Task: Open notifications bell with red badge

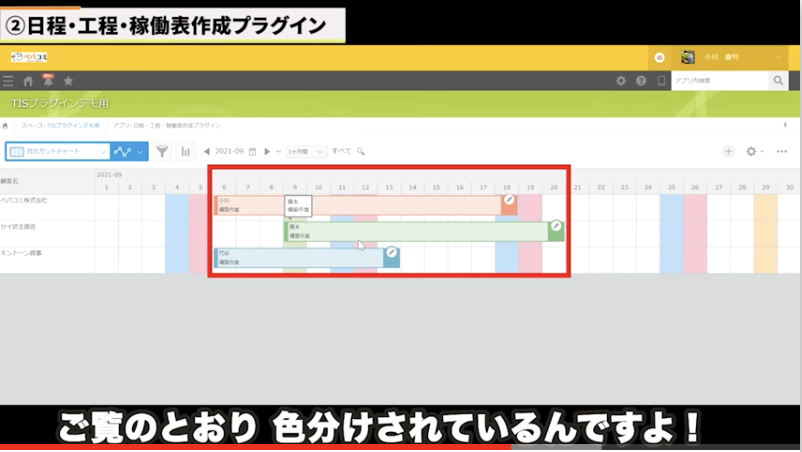Action: click(x=47, y=80)
